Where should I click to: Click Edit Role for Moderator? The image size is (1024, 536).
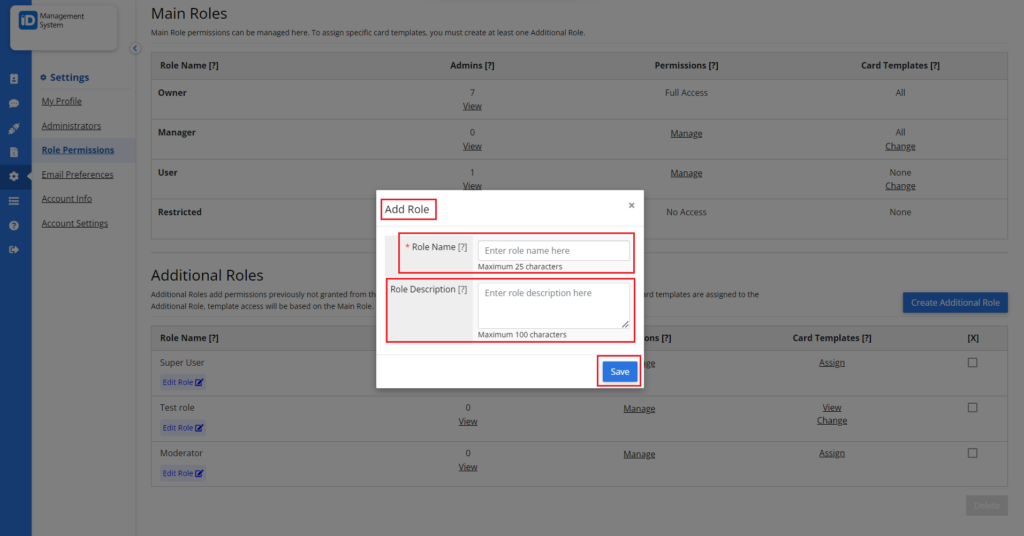point(183,473)
